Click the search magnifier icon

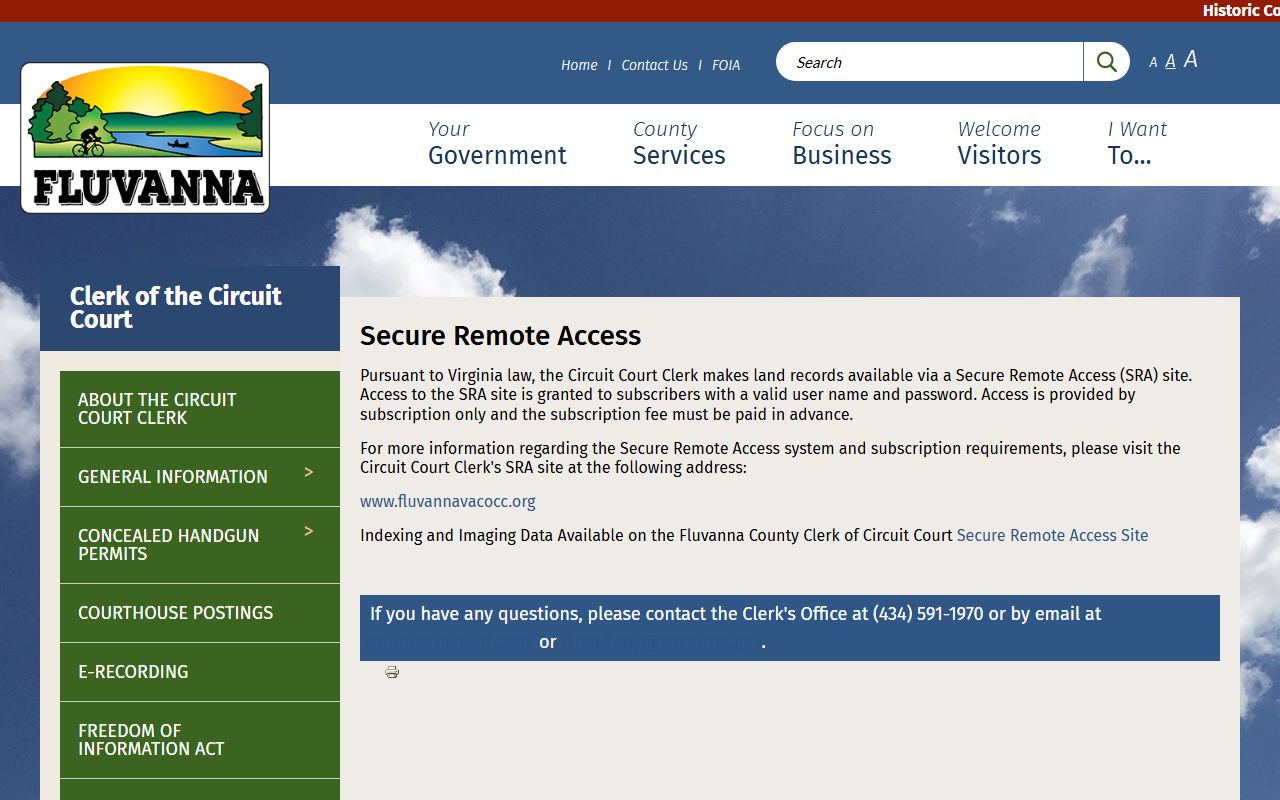pos(1106,62)
